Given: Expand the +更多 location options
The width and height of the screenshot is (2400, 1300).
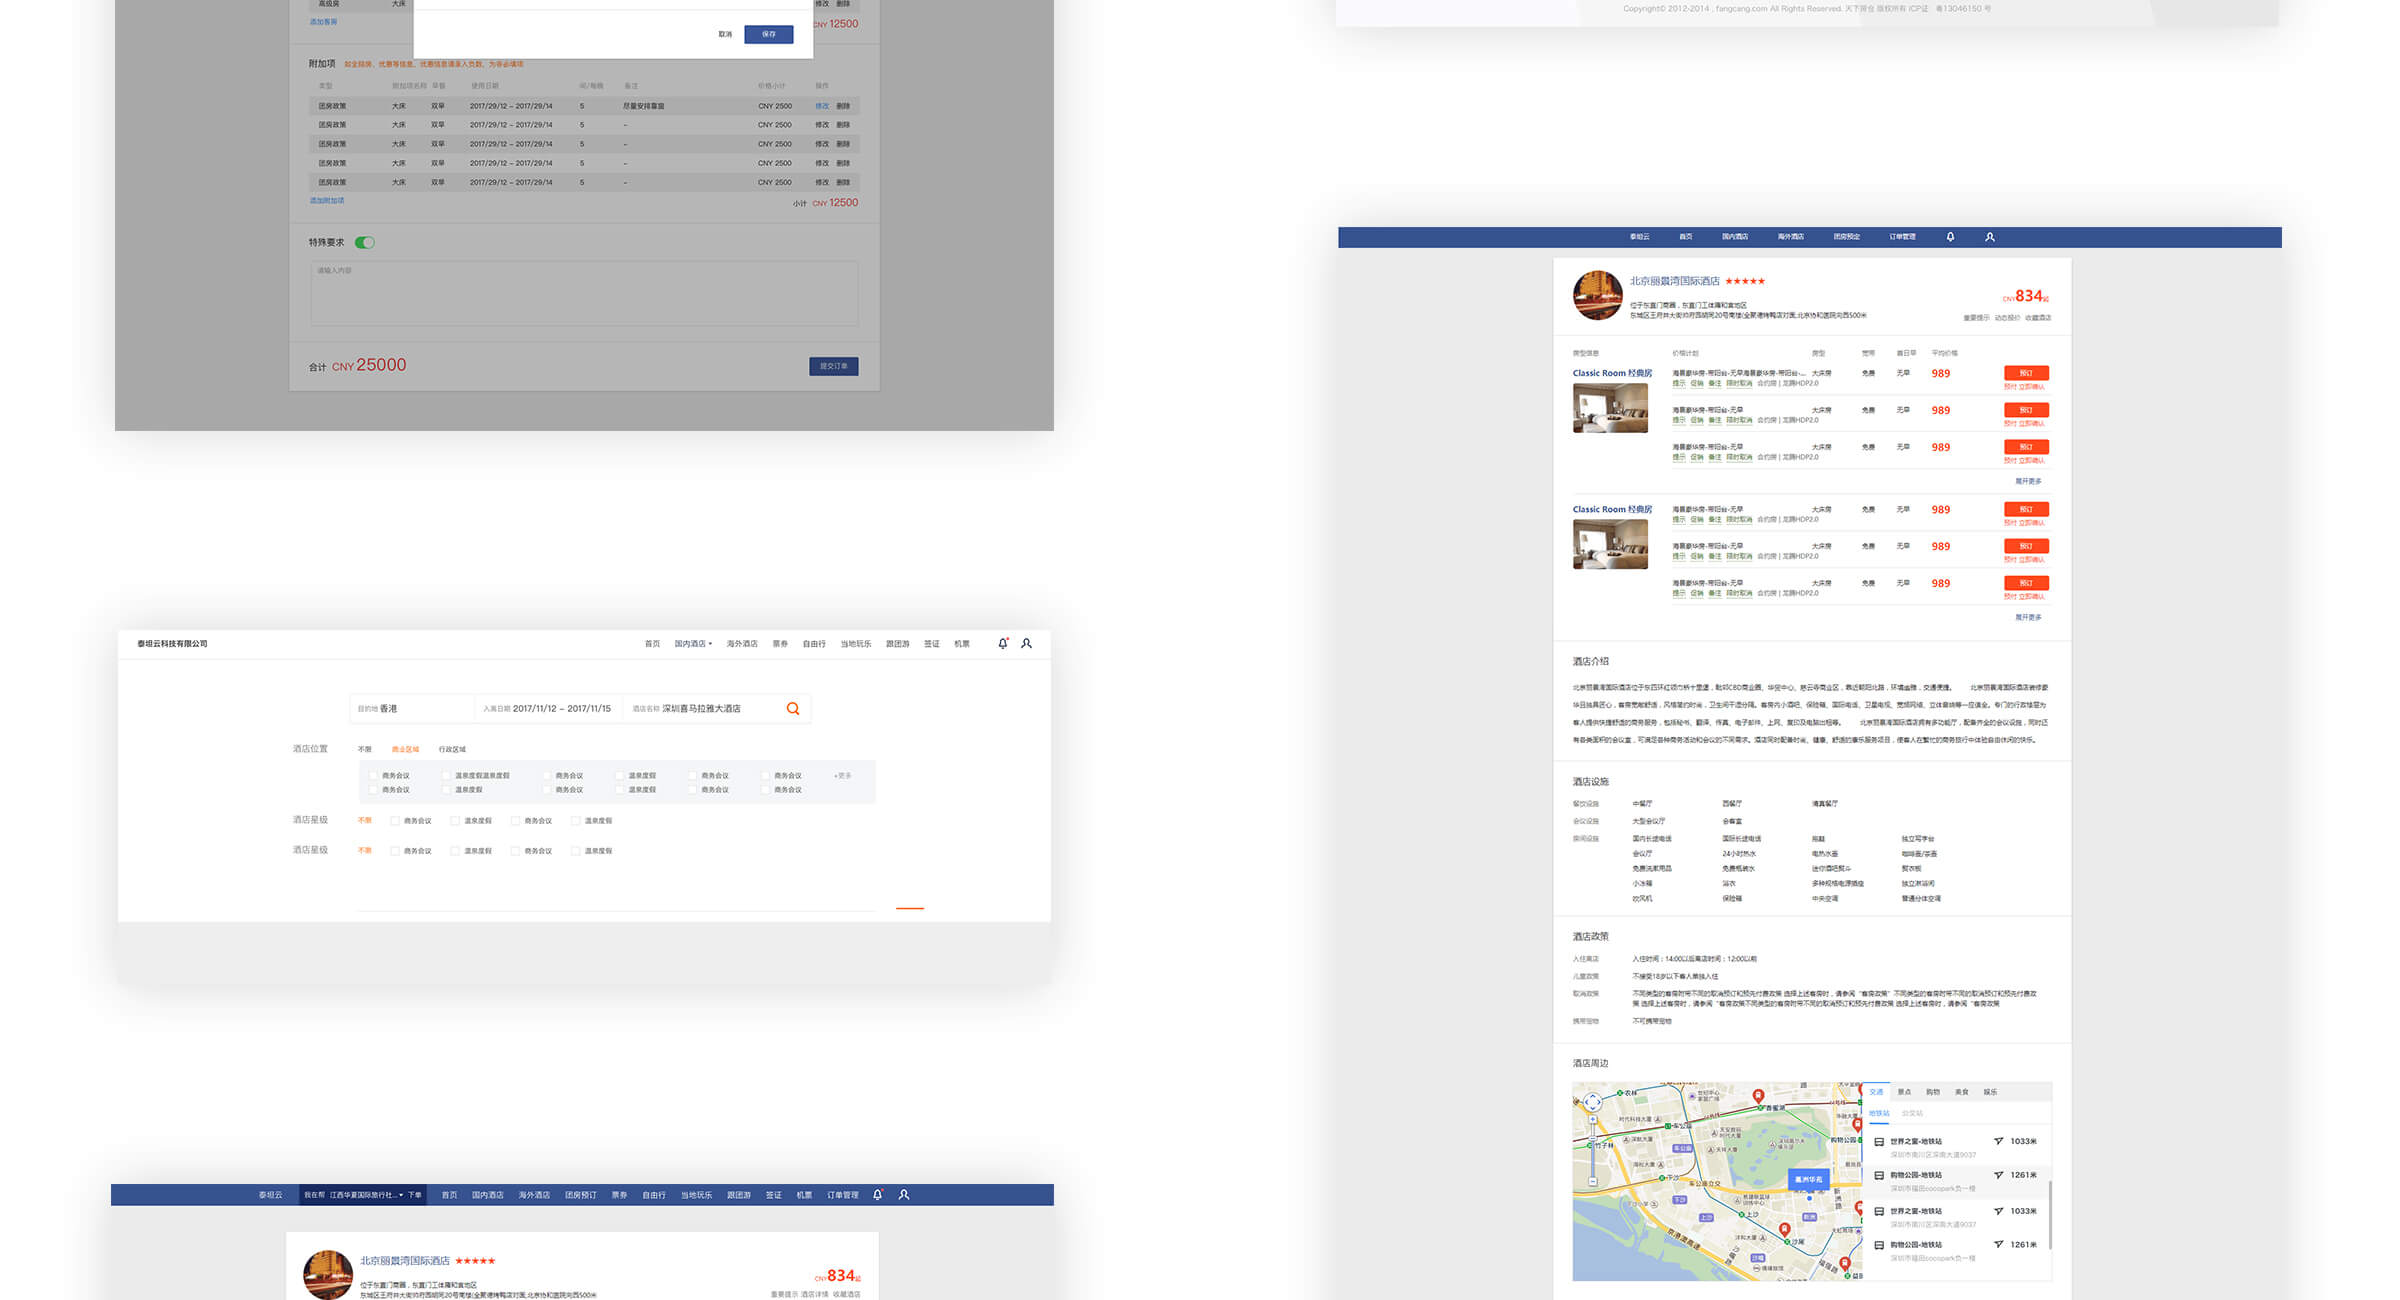Looking at the screenshot, I should click(x=842, y=775).
